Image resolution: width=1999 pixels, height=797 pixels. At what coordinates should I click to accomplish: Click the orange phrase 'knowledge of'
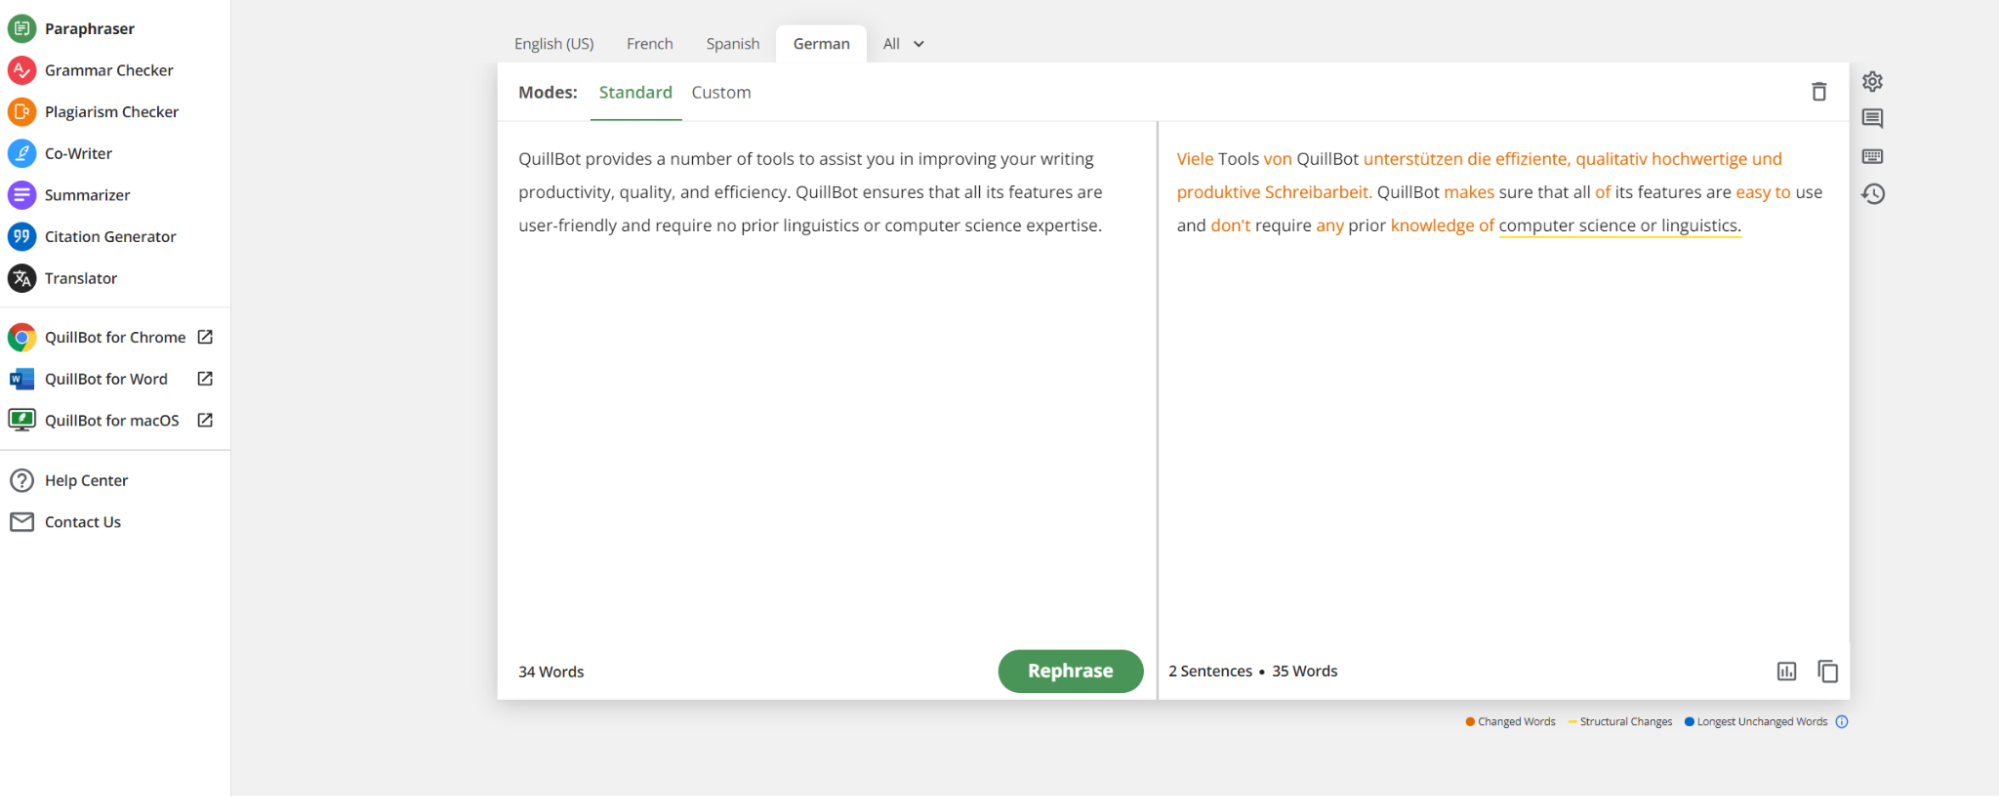point(1442,226)
